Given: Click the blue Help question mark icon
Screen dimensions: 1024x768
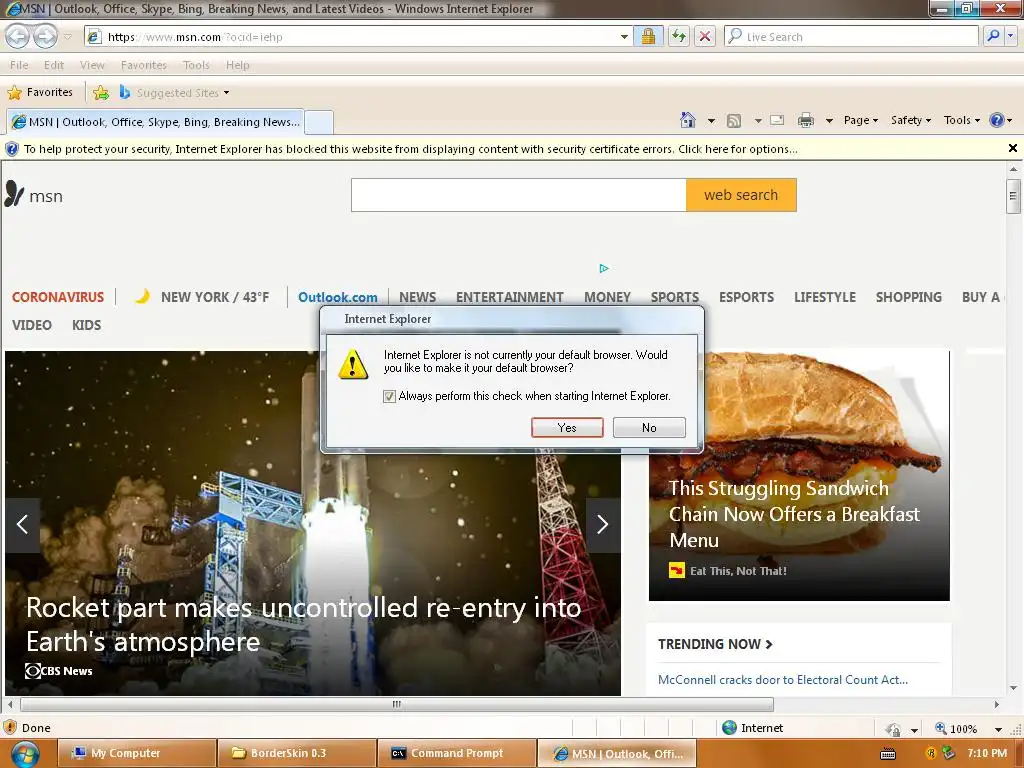Looking at the screenshot, I should tap(997, 120).
